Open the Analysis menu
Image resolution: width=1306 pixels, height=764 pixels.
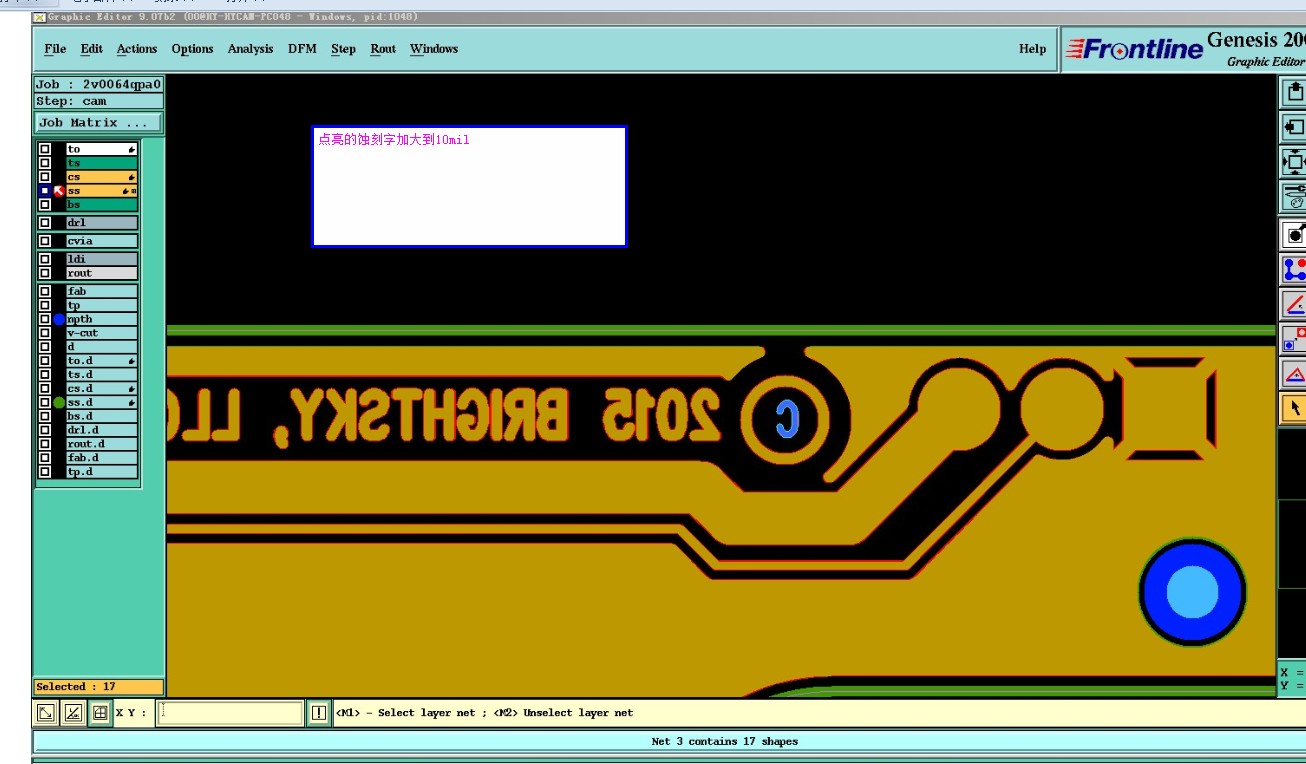tap(250, 49)
